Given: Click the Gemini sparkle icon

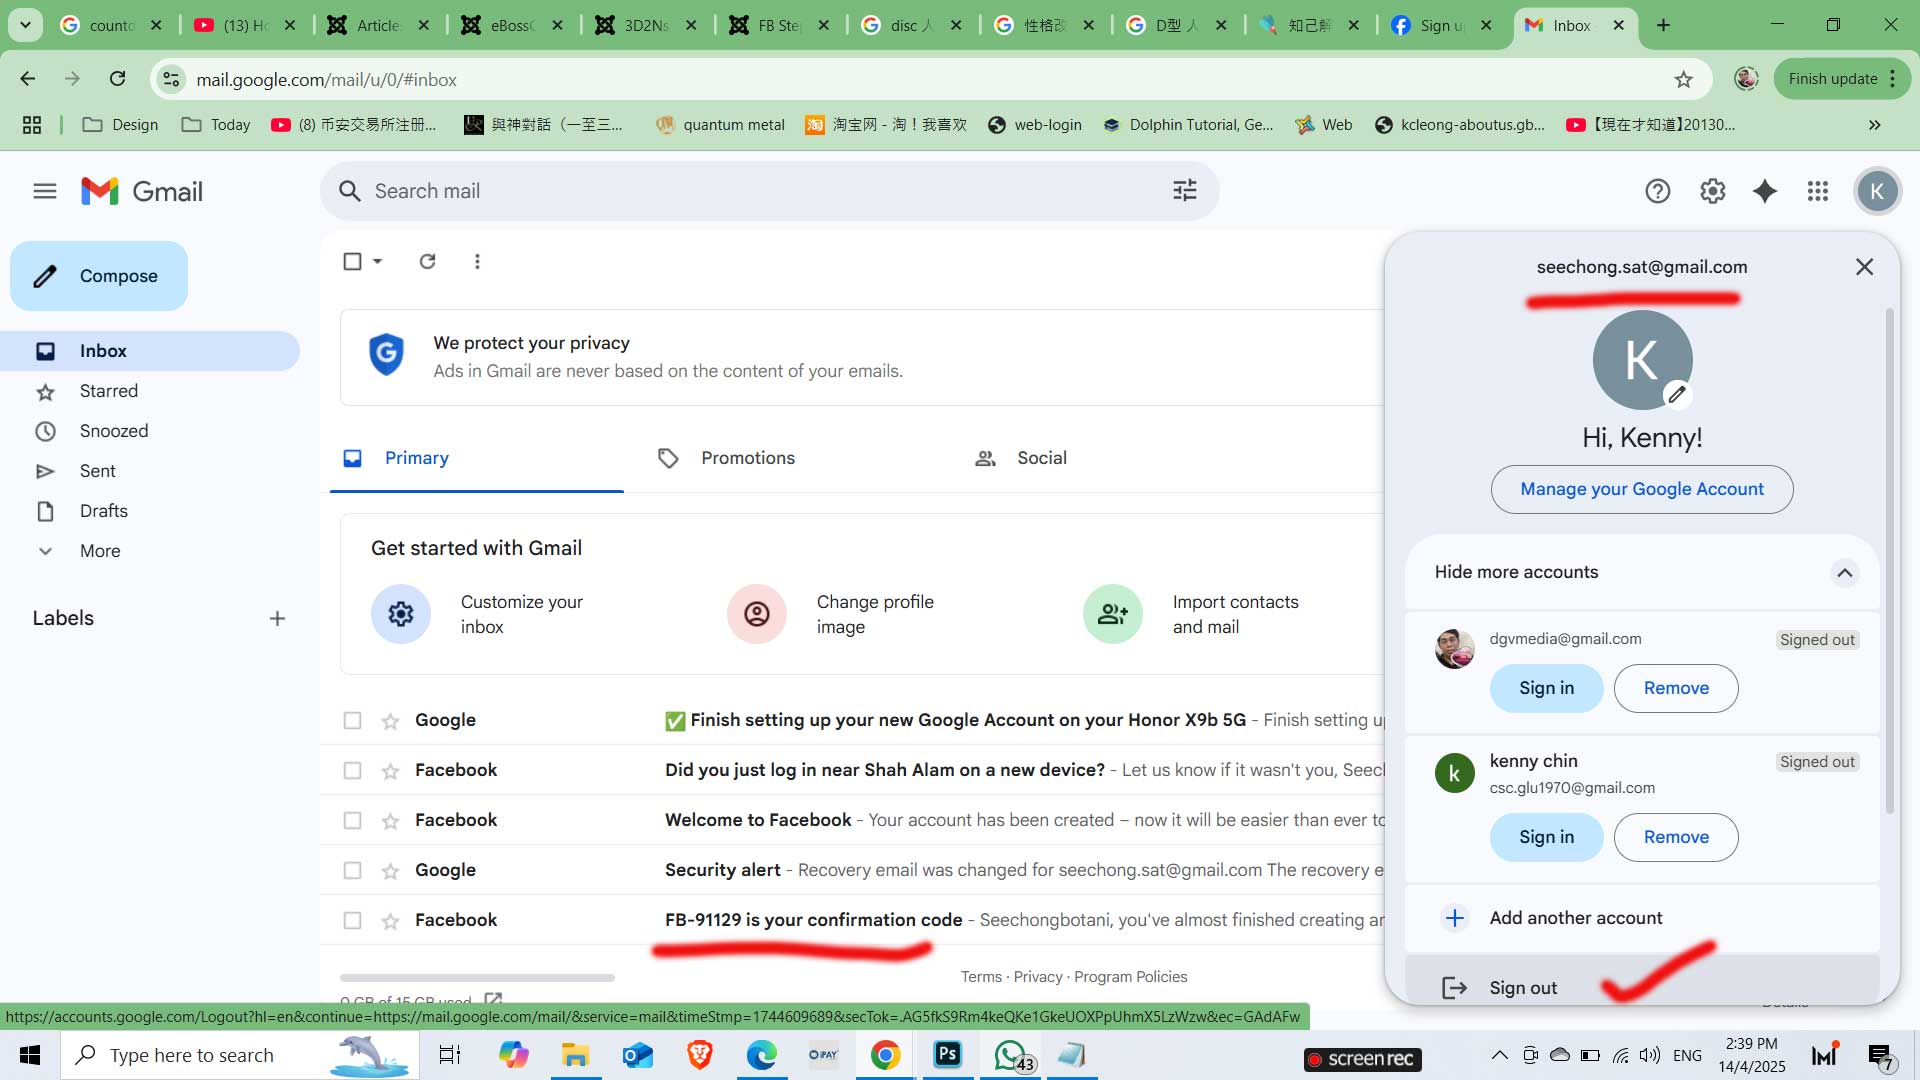Looking at the screenshot, I should pyautogui.click(x=1765, y=191).
